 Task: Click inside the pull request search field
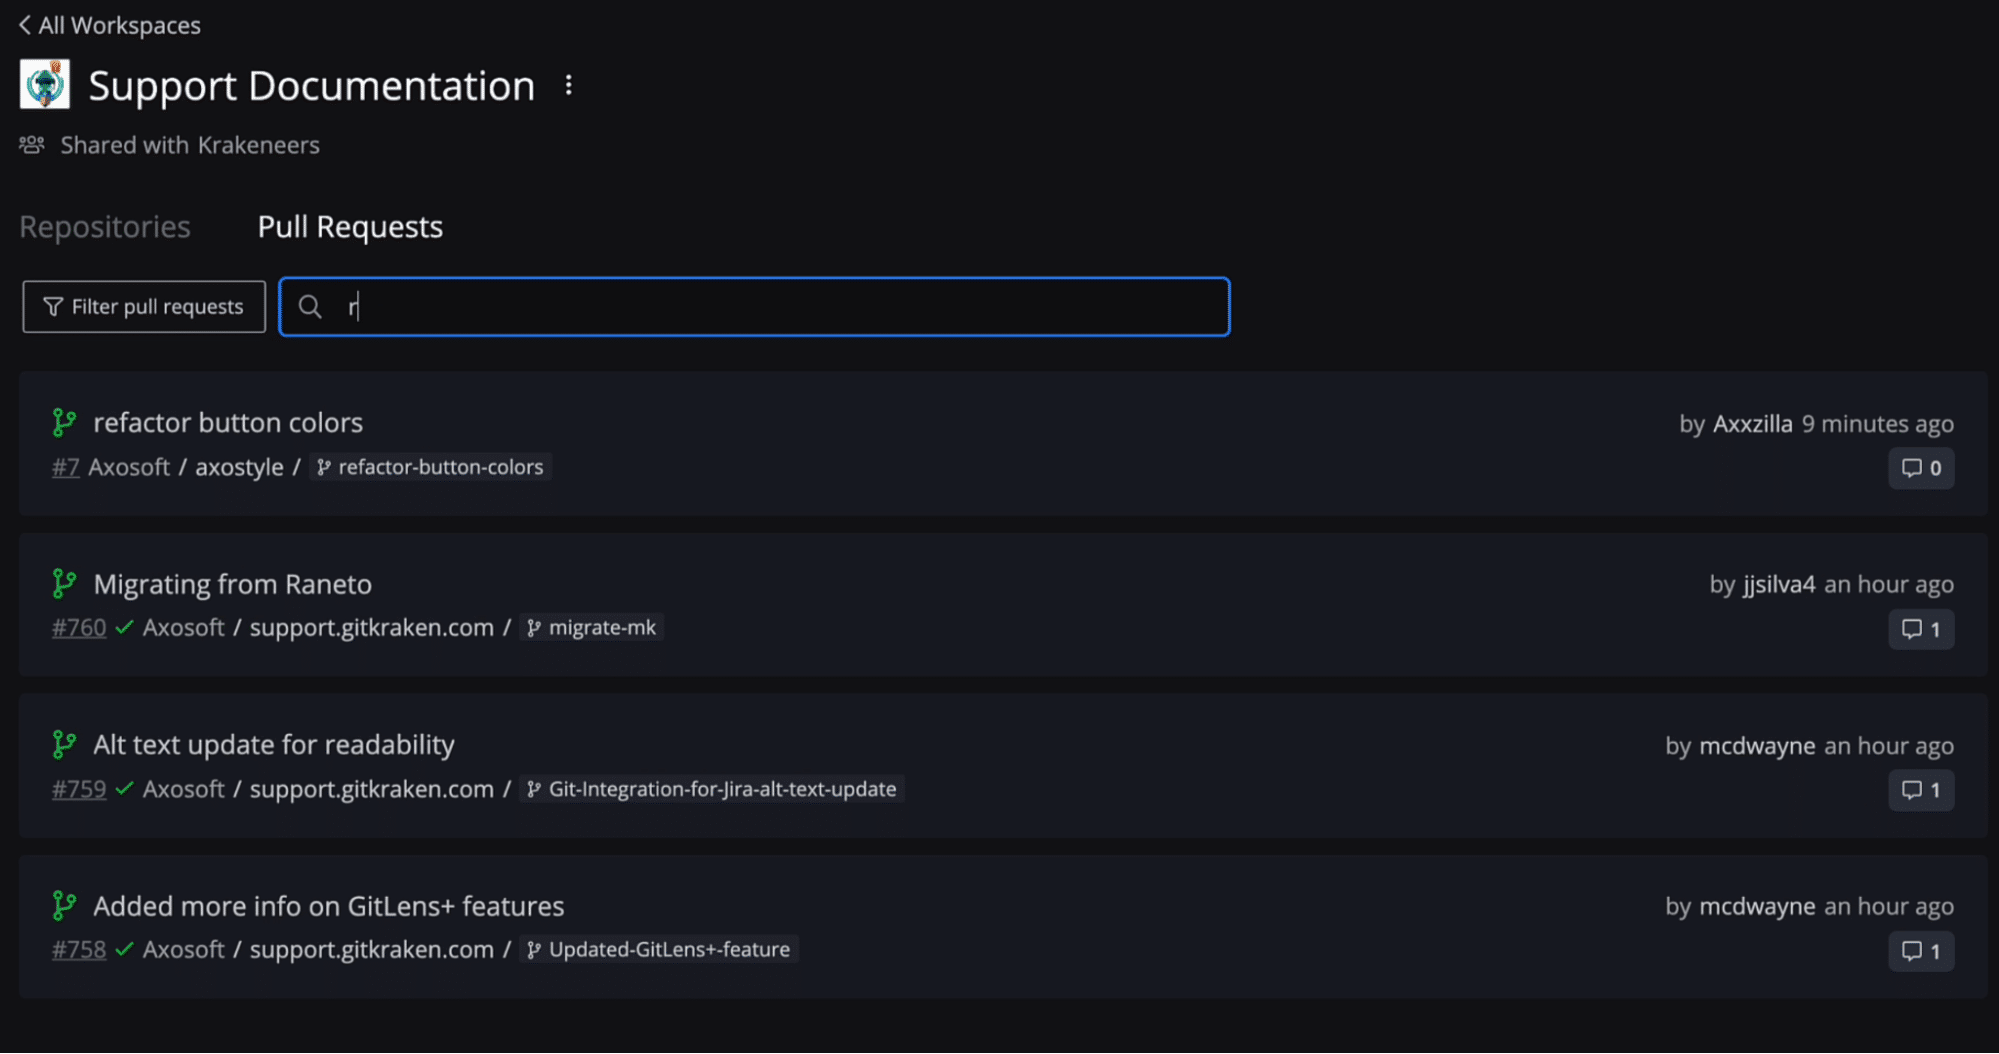(x=754, y=306)
